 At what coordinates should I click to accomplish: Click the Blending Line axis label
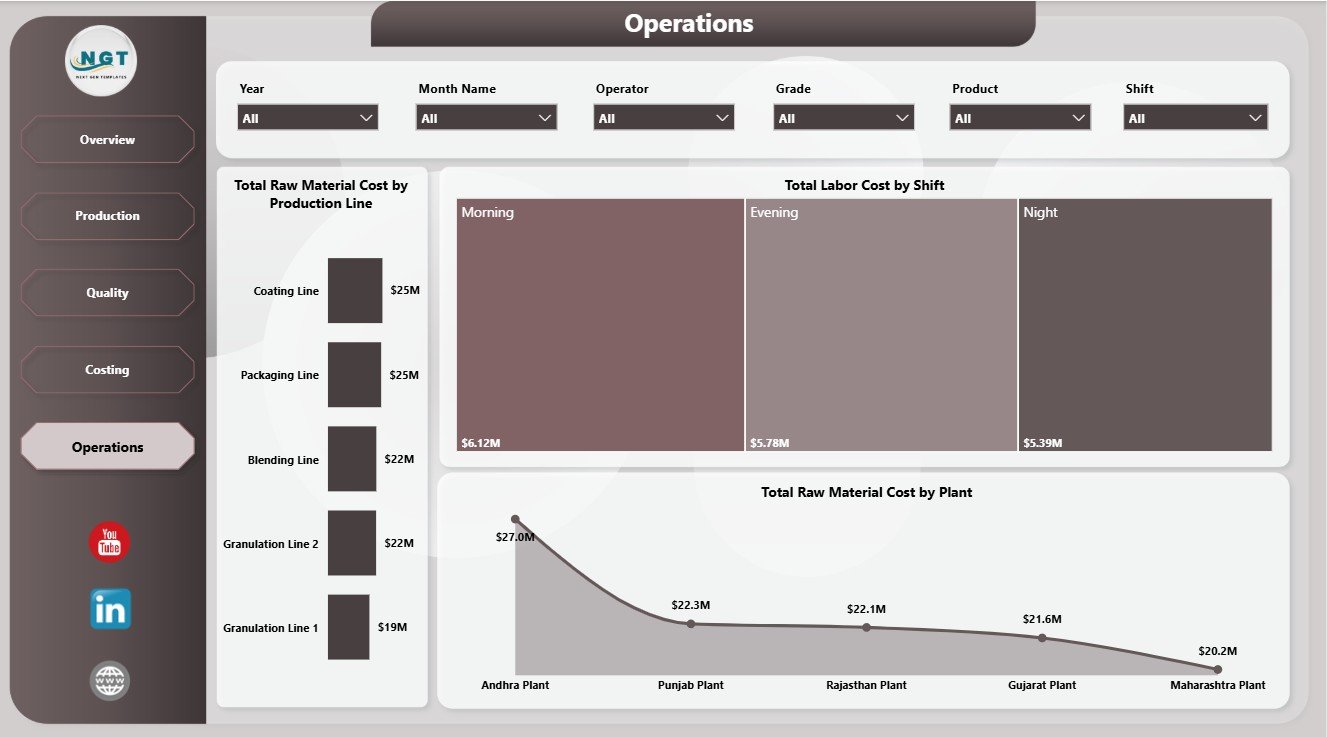click(x=284, y=460)
